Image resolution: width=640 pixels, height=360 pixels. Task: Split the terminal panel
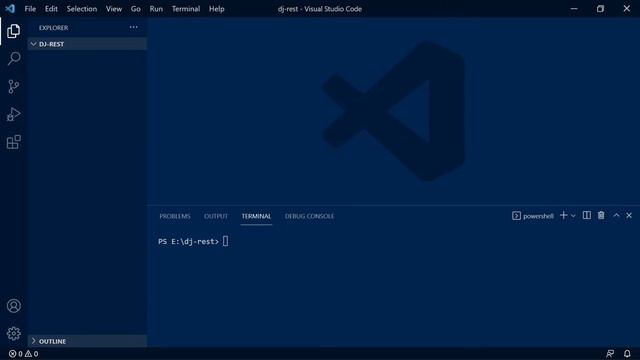[587, 216]
